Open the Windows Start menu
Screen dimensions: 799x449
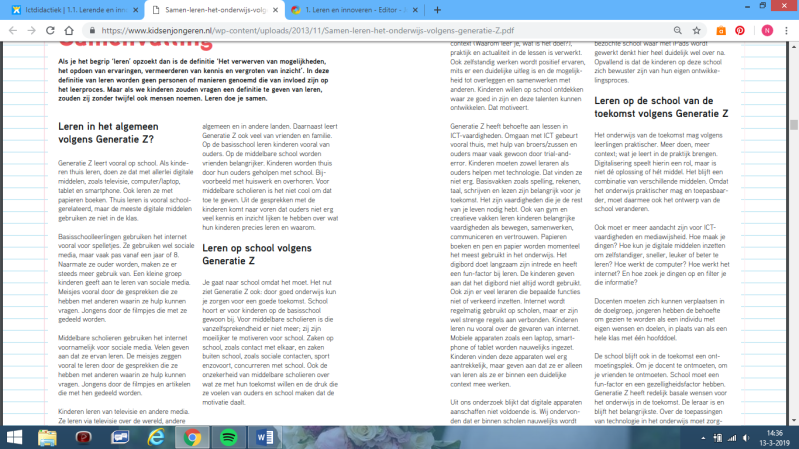tap(14, 437)
